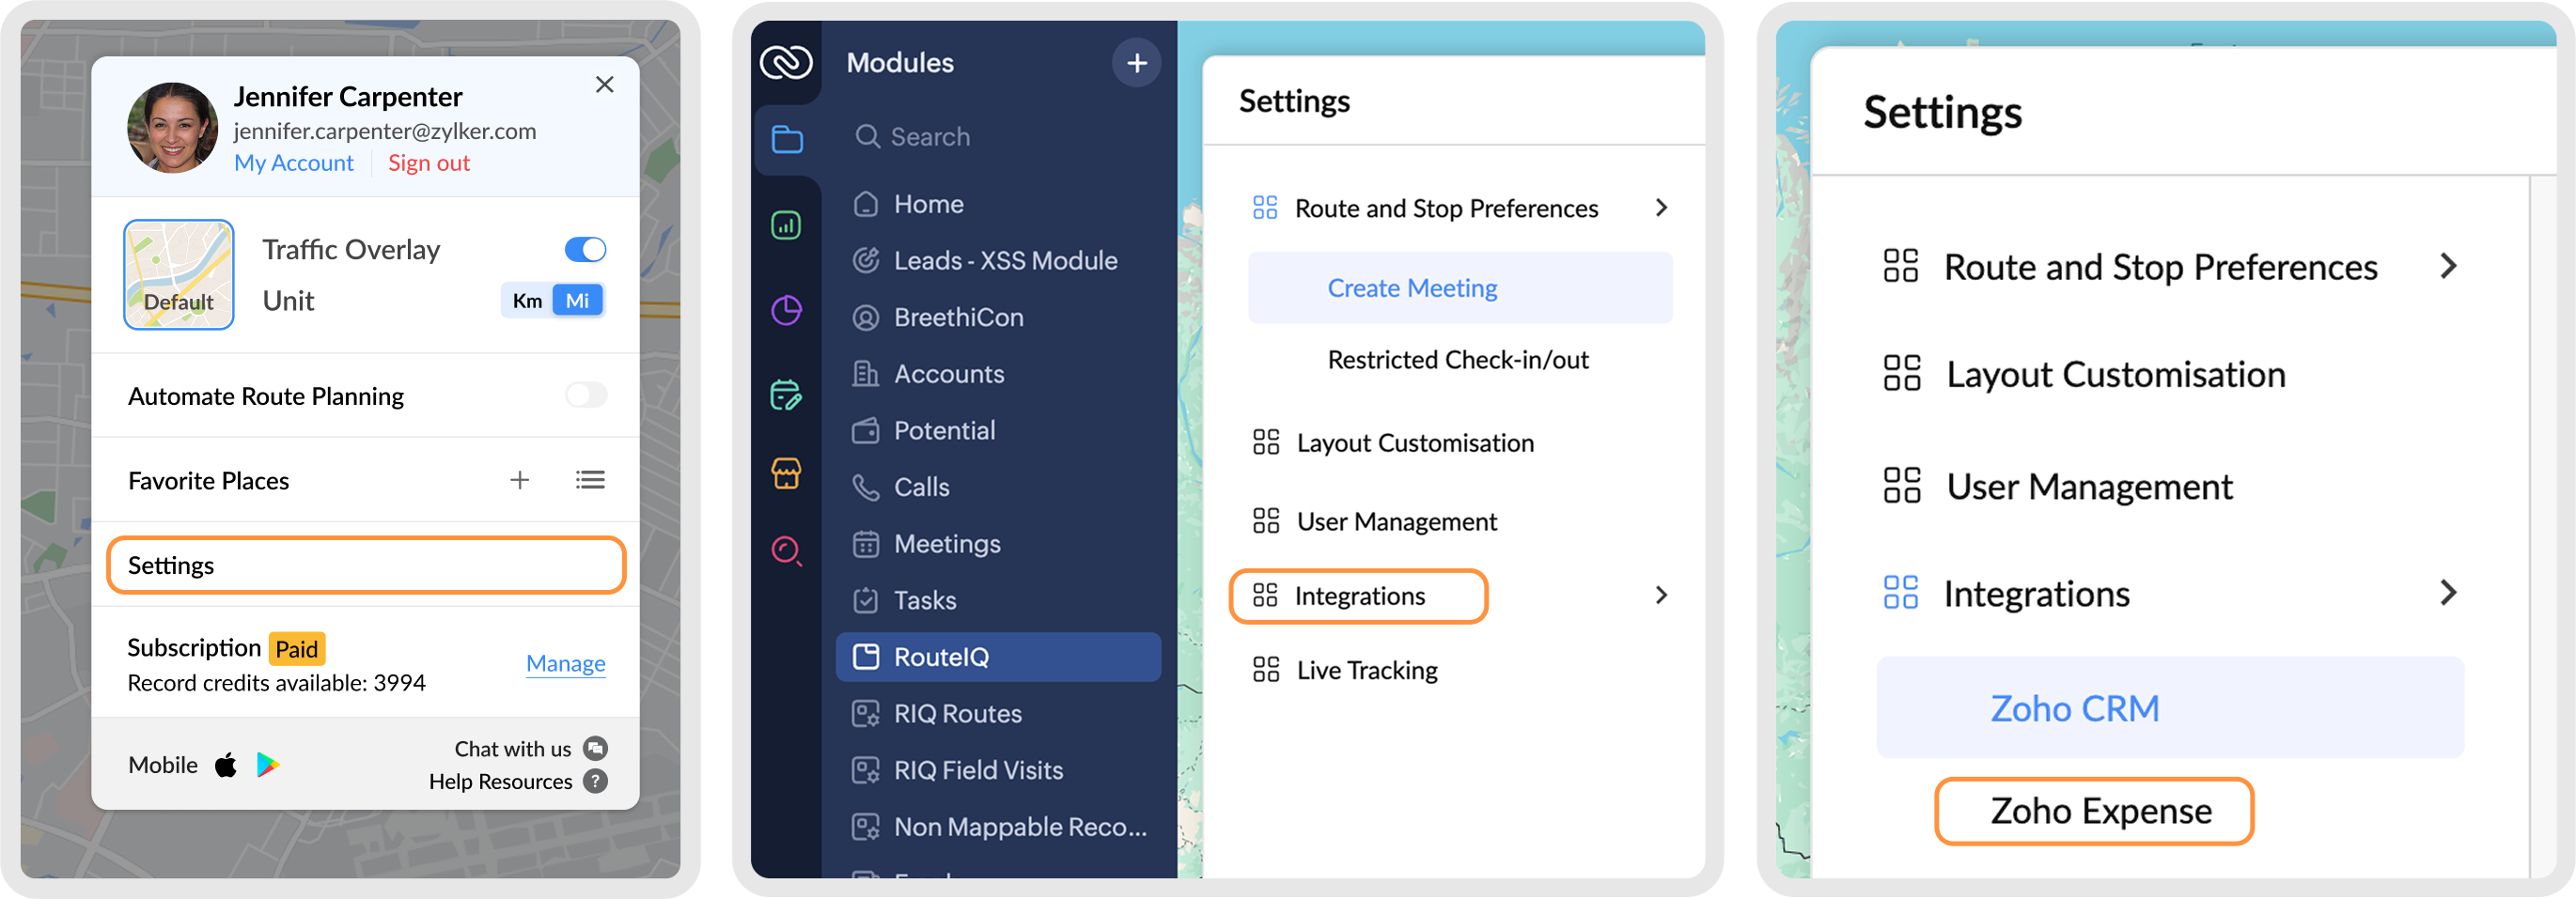Open the Help Resources question mark icon
The height and width of the screenshot is (899, 2576).
(x=596, y=782)
